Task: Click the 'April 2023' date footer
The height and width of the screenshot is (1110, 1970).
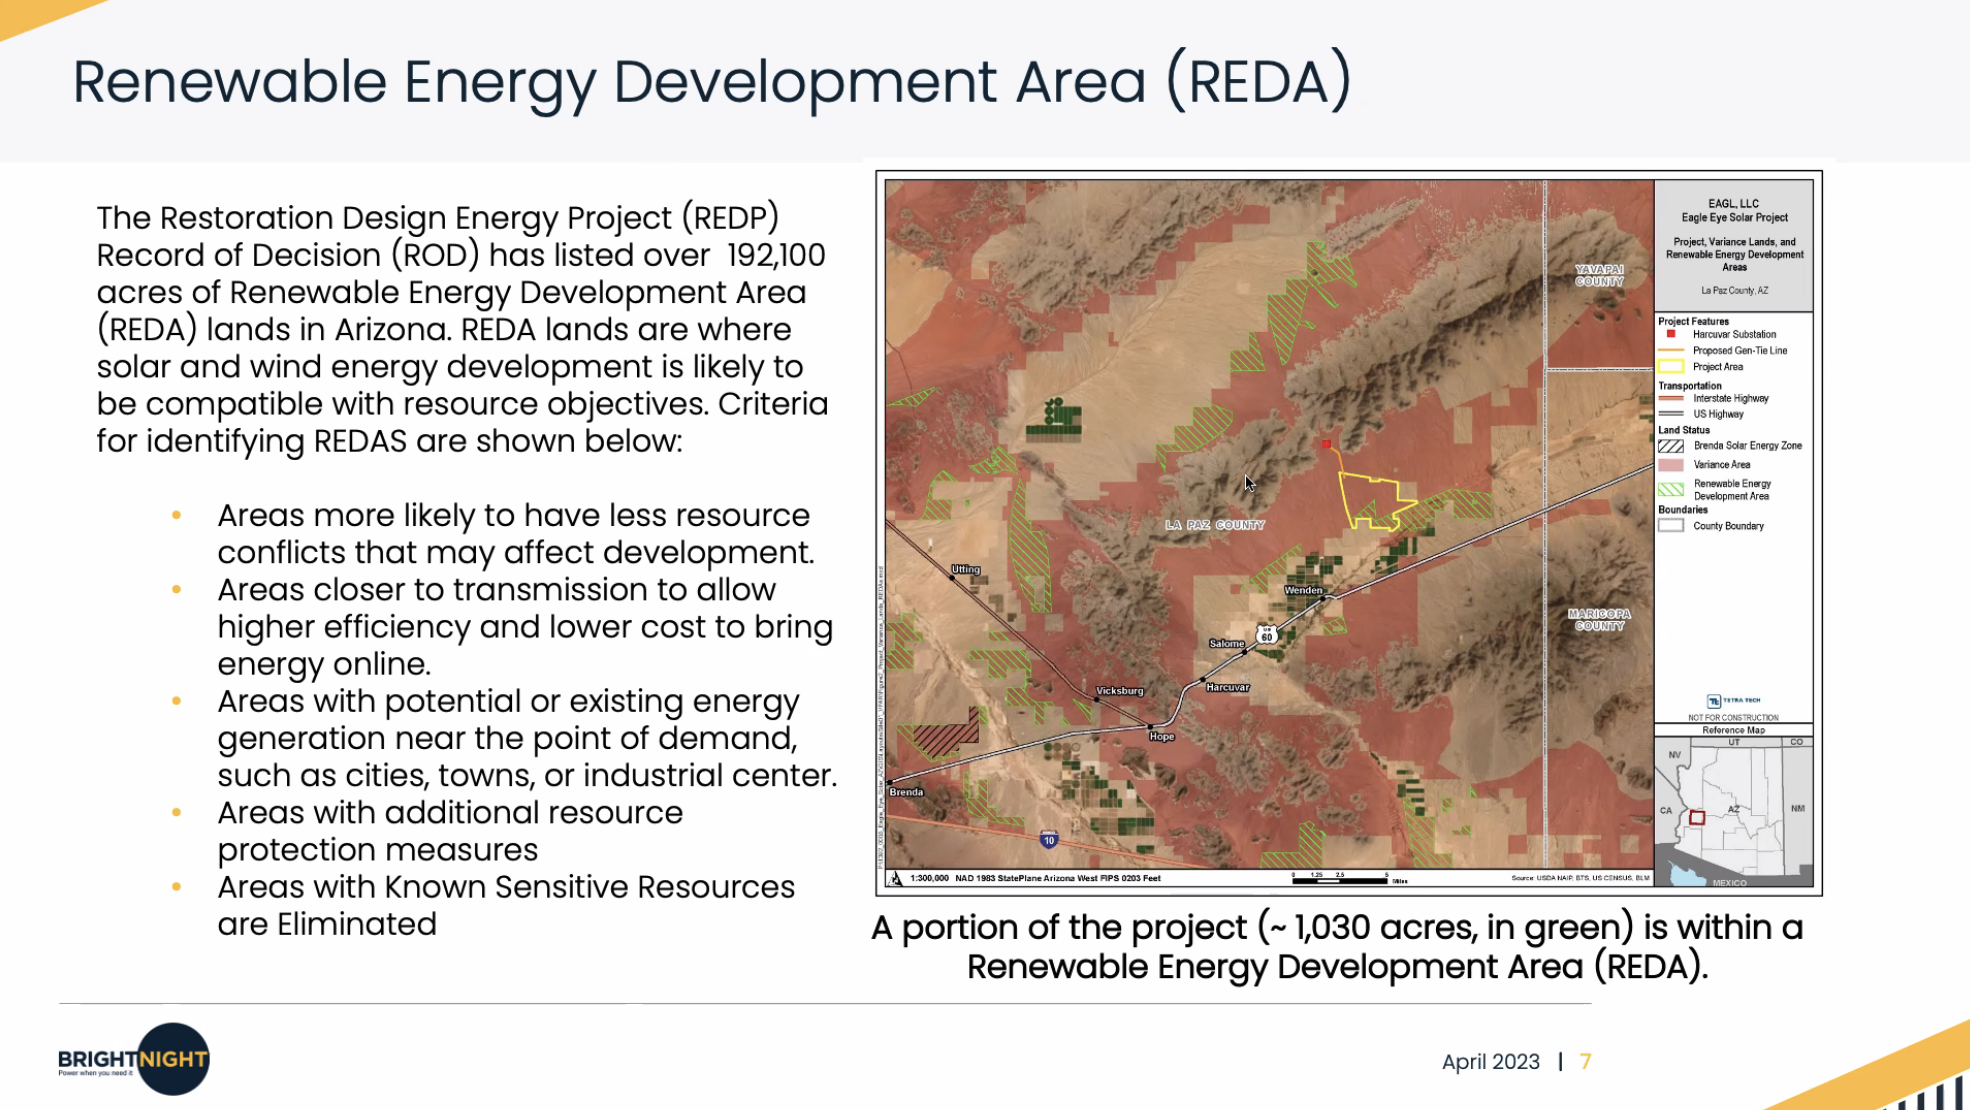Action: 1490,1062
